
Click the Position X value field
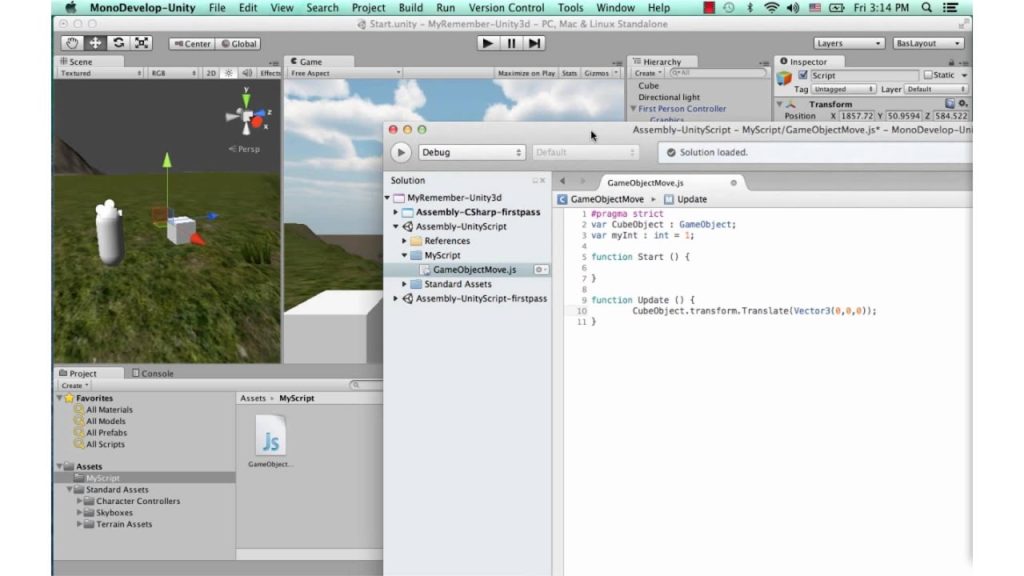(856, 116)
